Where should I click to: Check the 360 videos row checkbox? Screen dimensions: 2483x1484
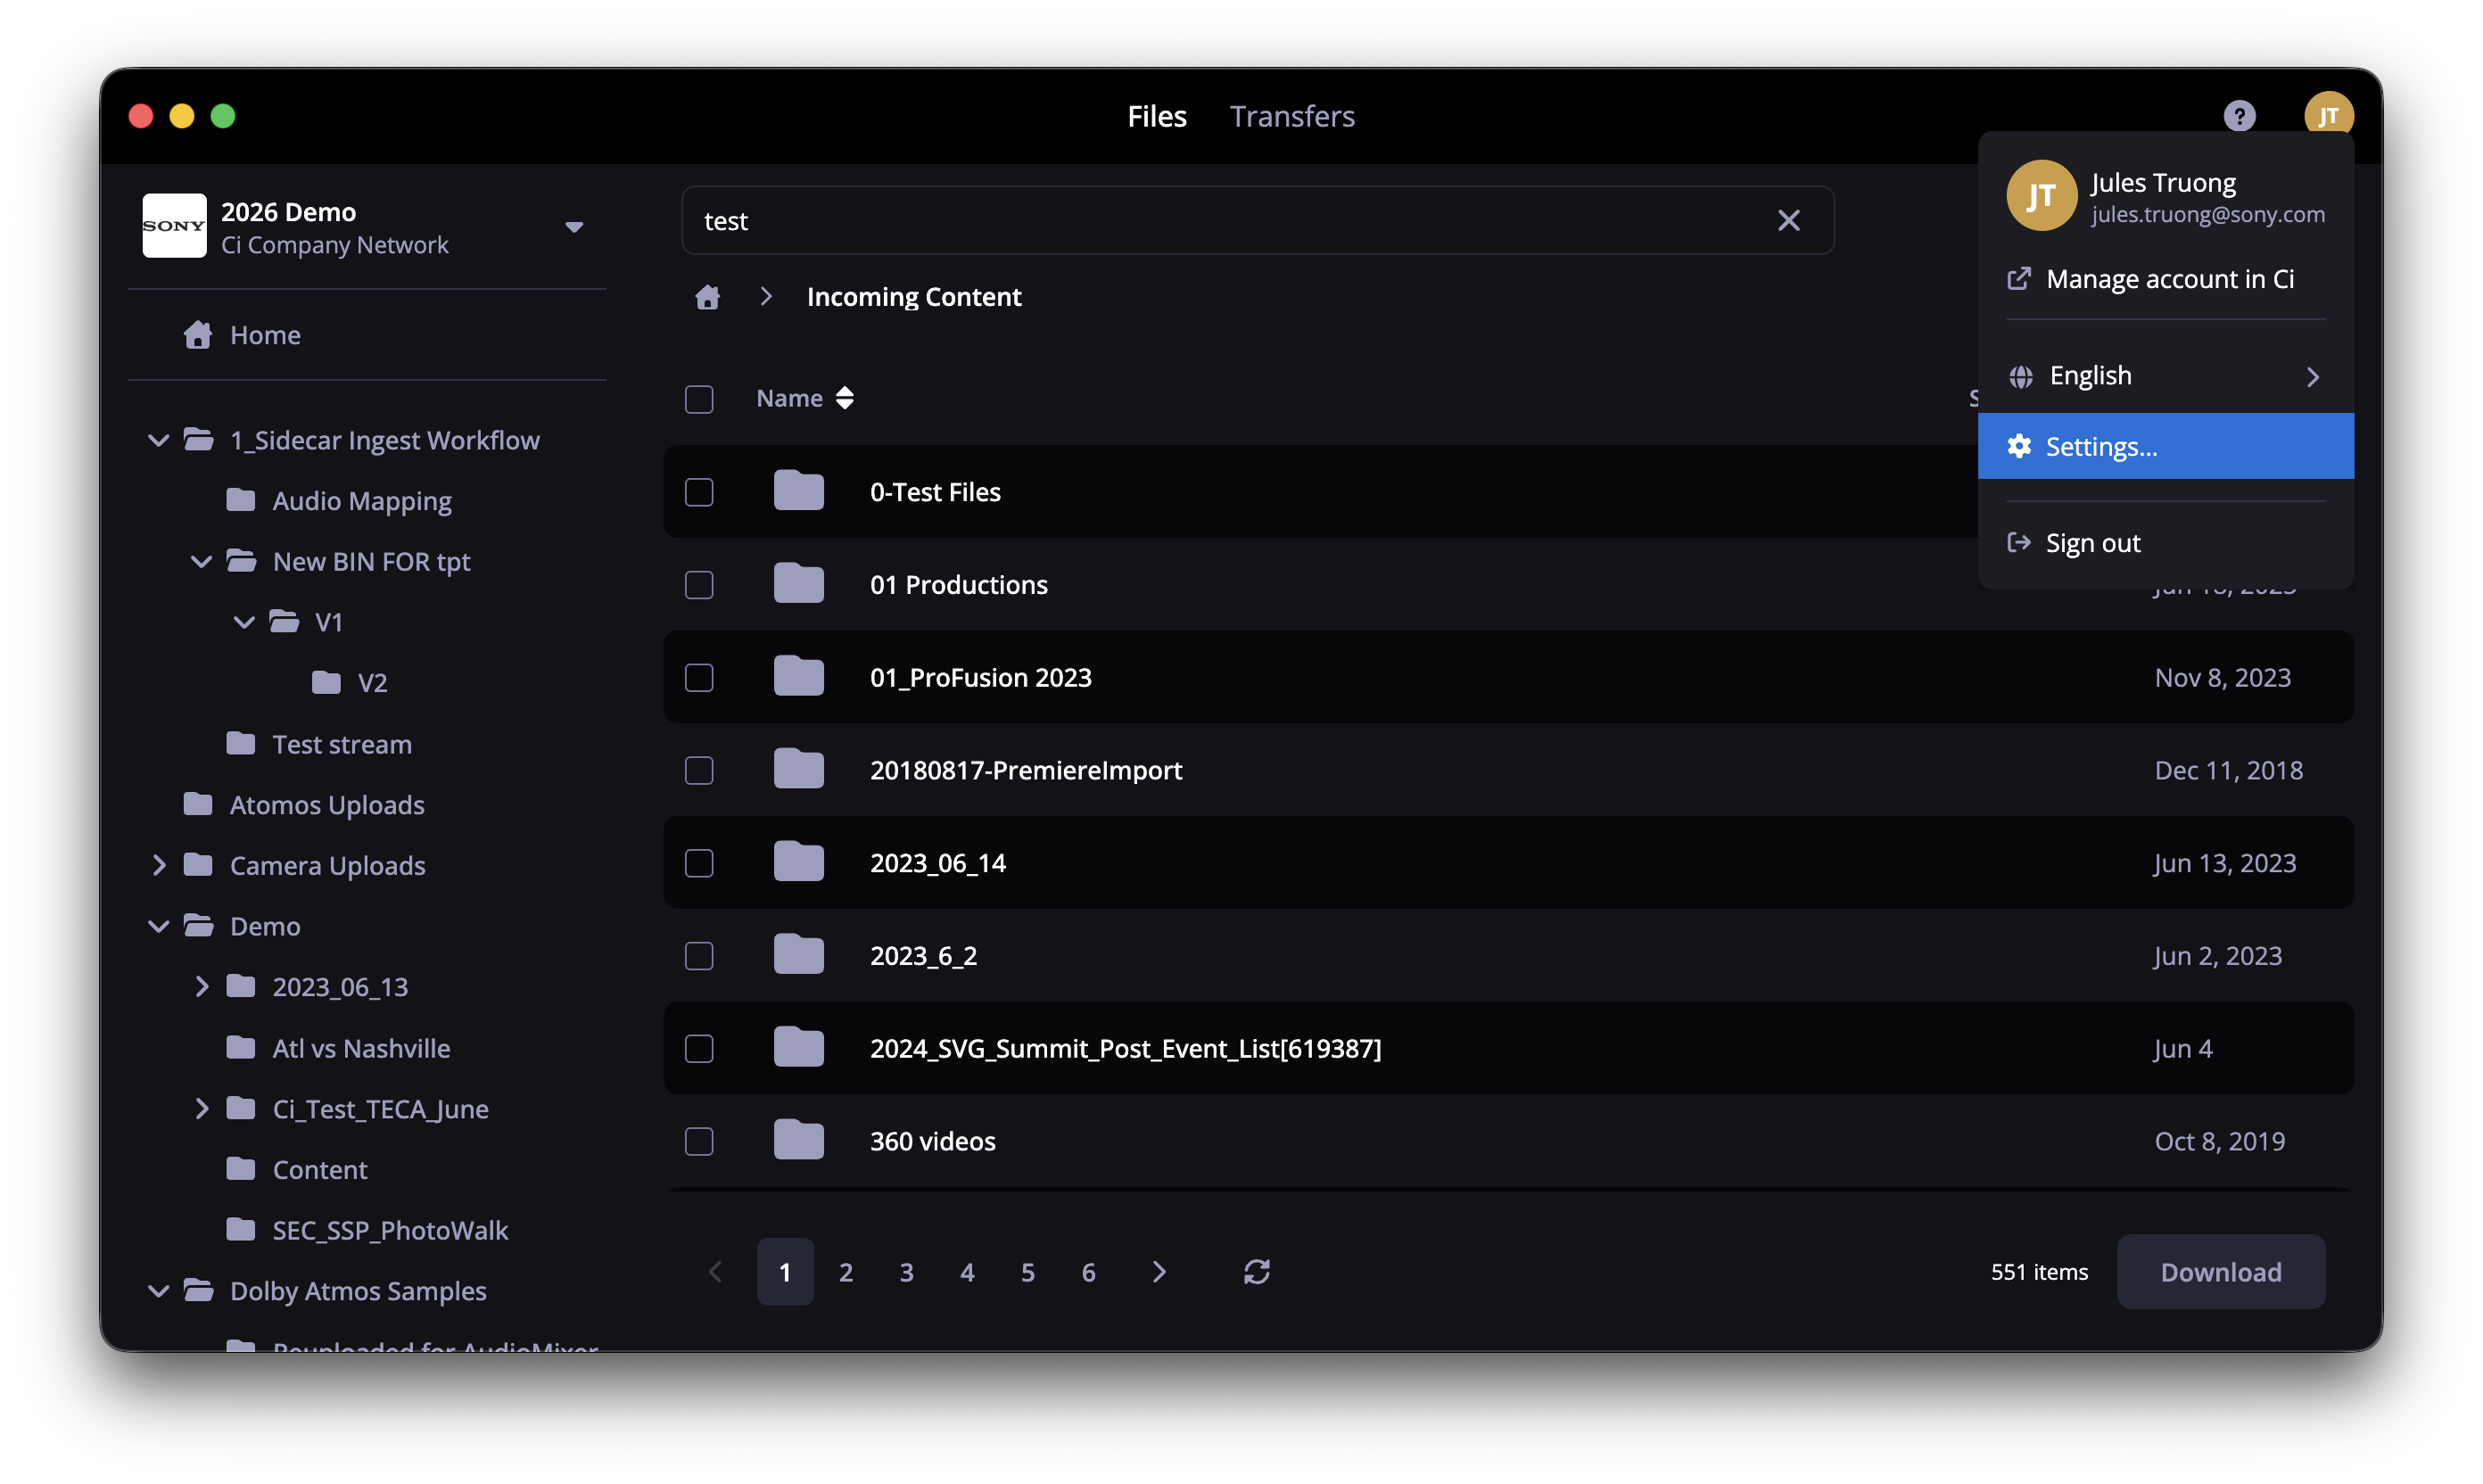698,1142
